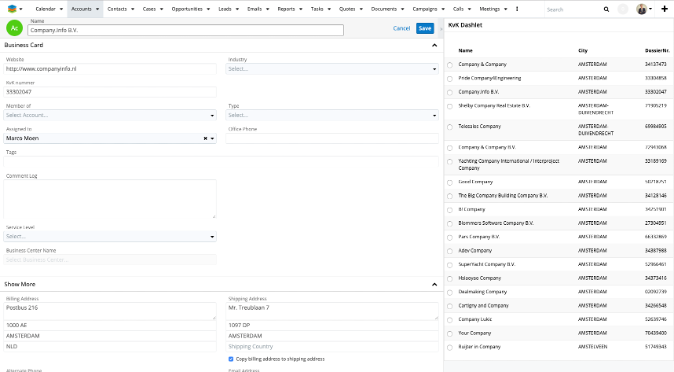
Task: Select radio for Telesales Company
Action: 450,127
